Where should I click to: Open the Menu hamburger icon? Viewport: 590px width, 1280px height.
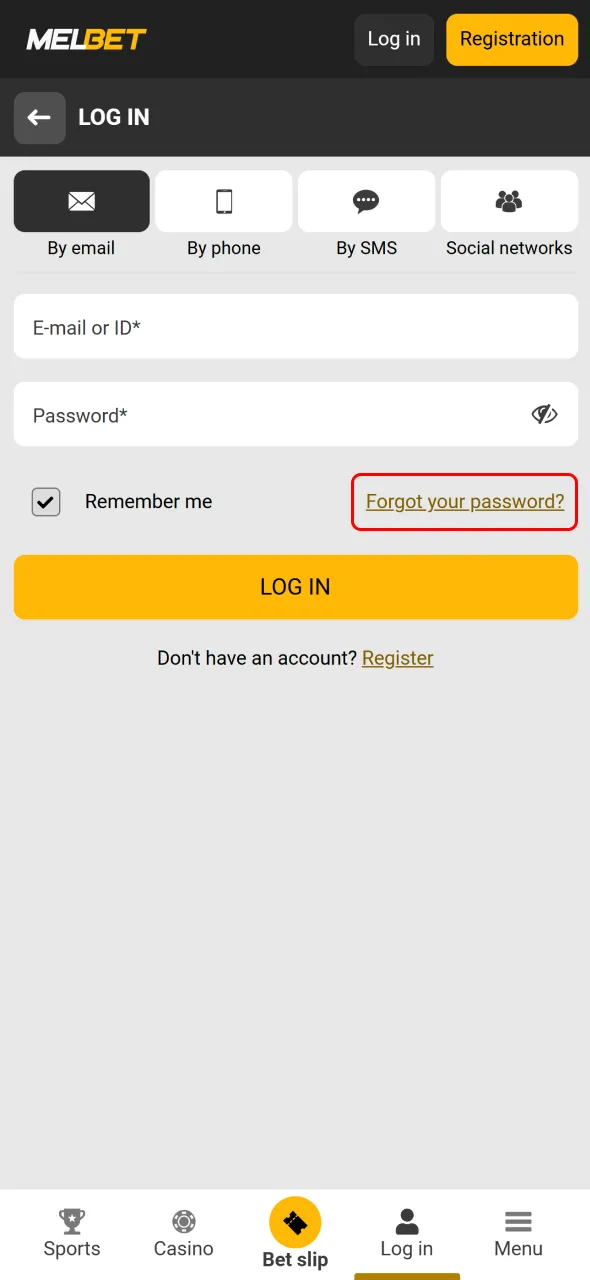coord(518,1220)
